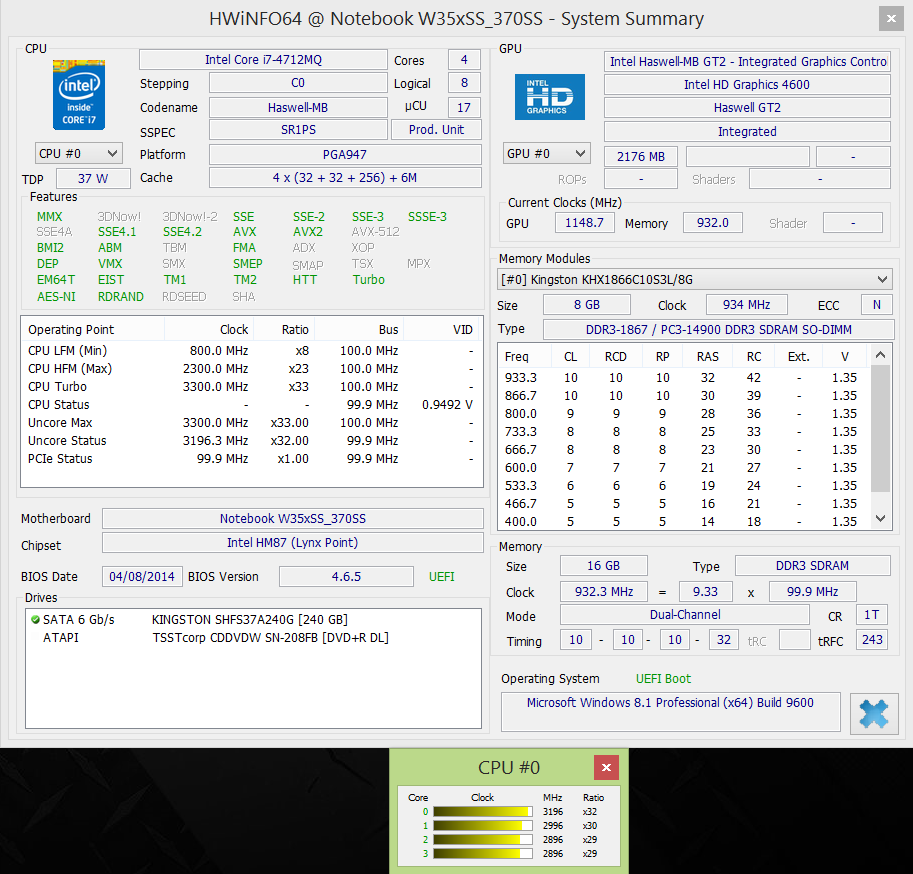Select the CPU Turbo operating point row

coord(252,387)
